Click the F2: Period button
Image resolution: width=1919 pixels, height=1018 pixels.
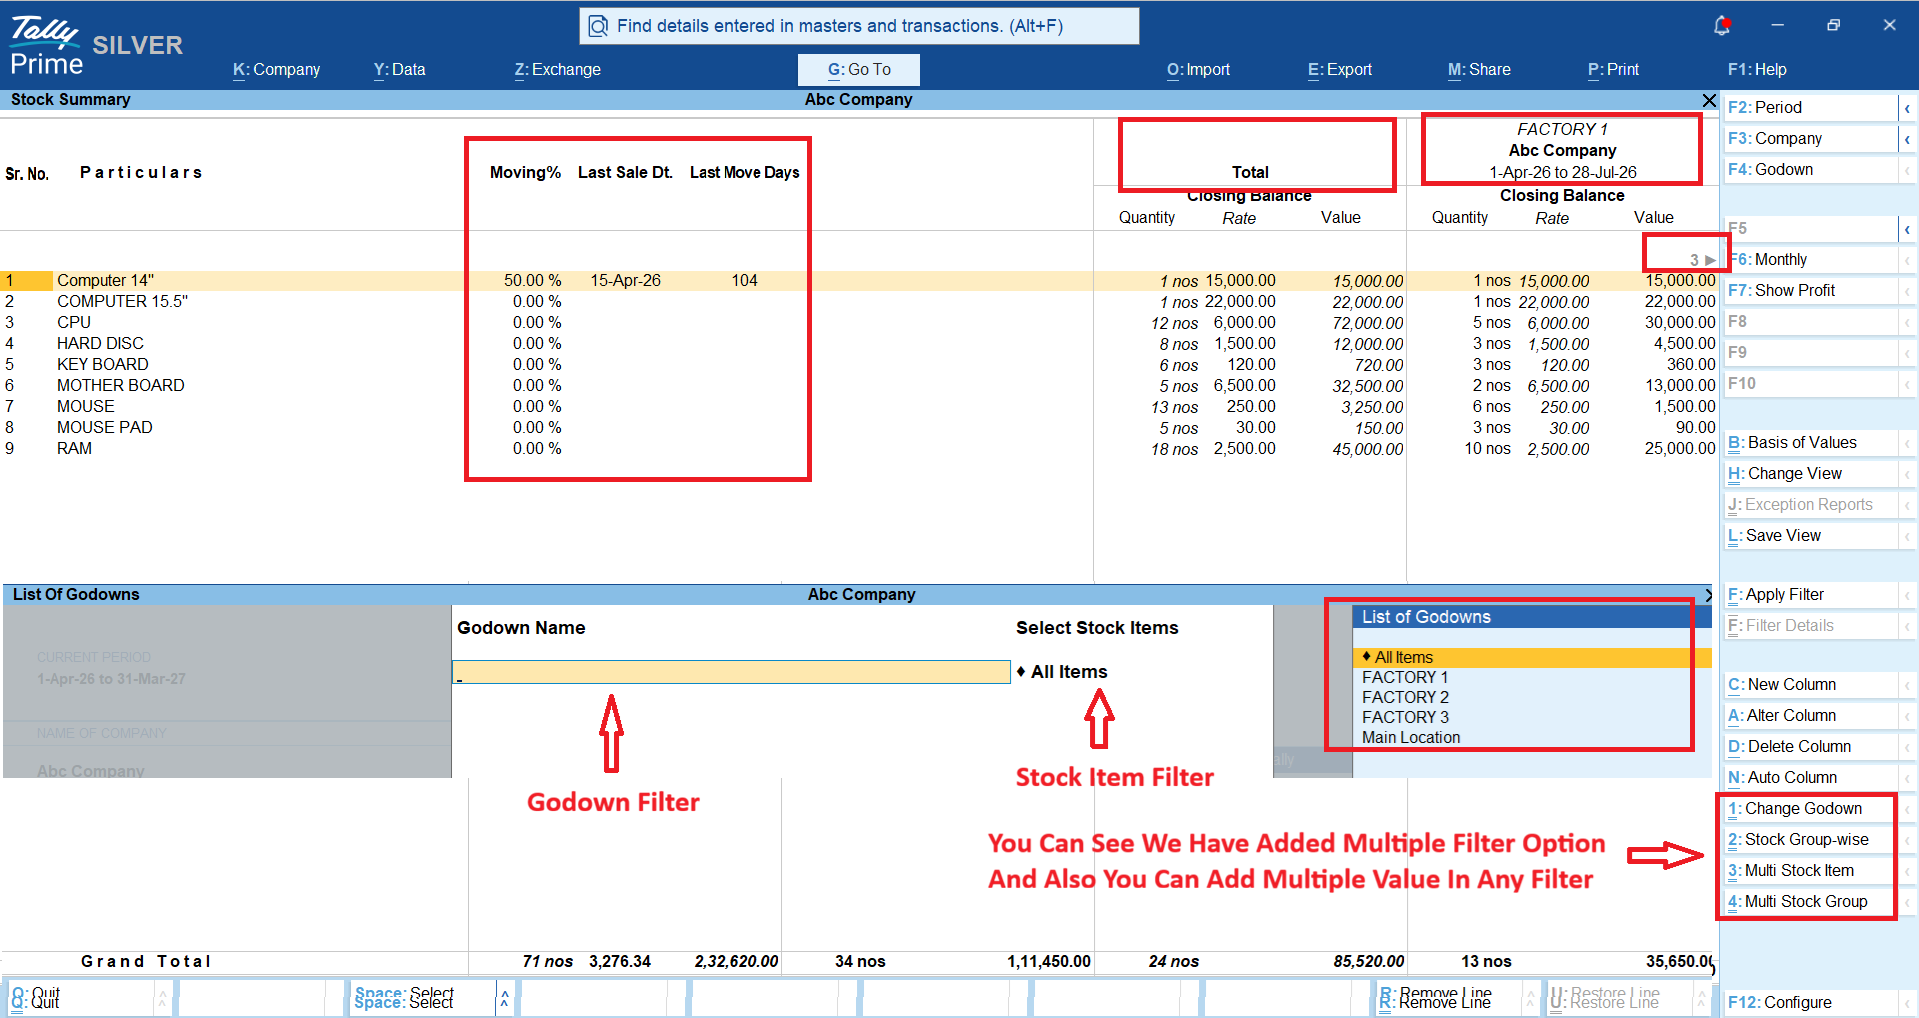1811,108
